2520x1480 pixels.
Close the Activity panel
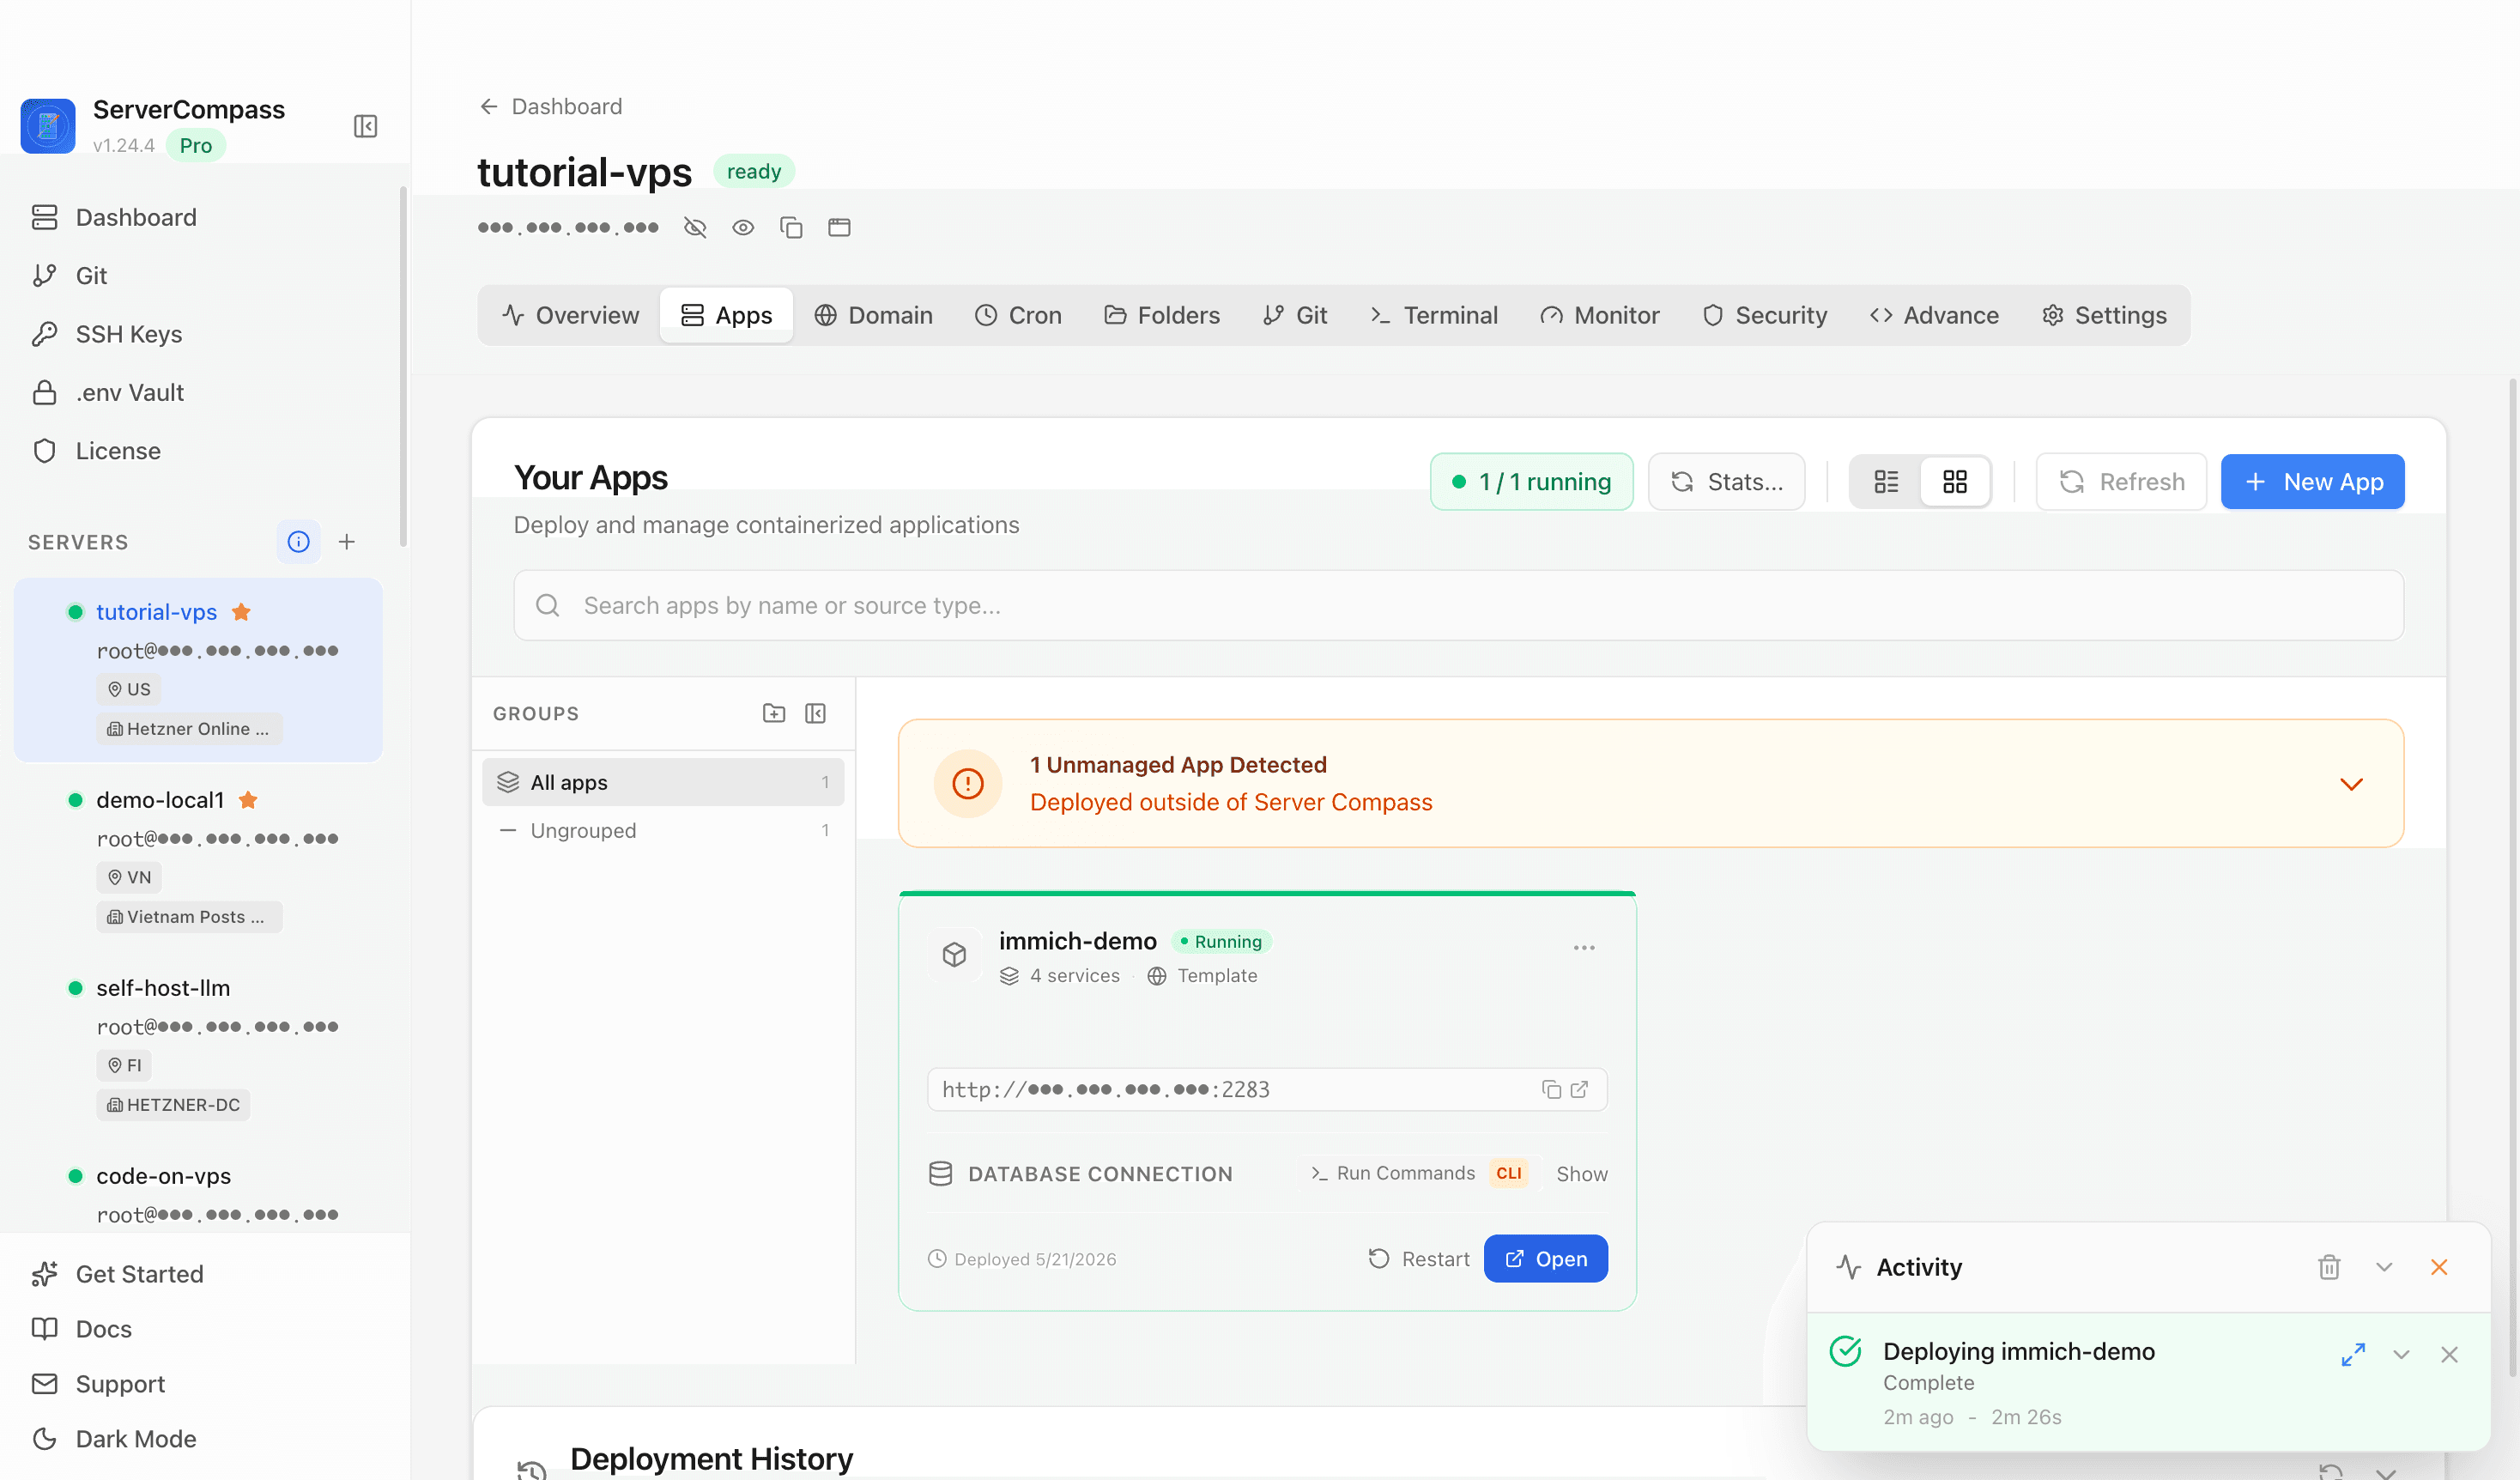pos(2439,1267)
